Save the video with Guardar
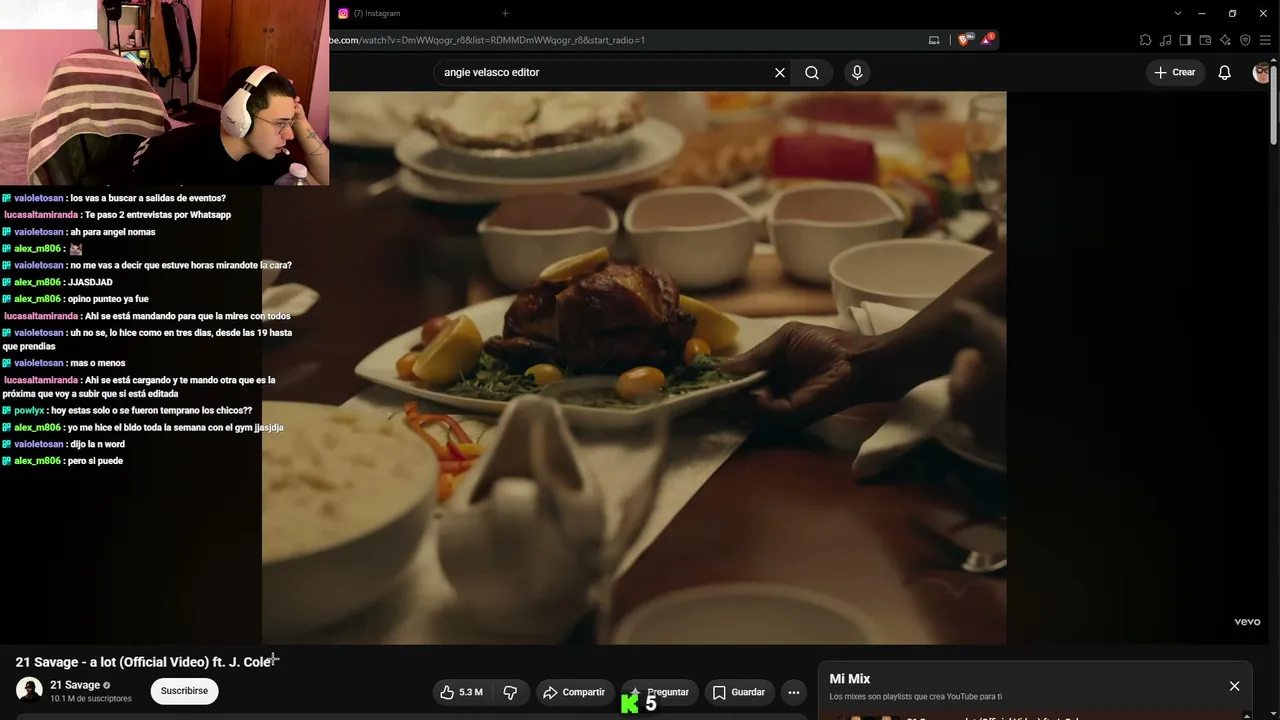Screen dimensions: 1280x720 pos(739,692)
